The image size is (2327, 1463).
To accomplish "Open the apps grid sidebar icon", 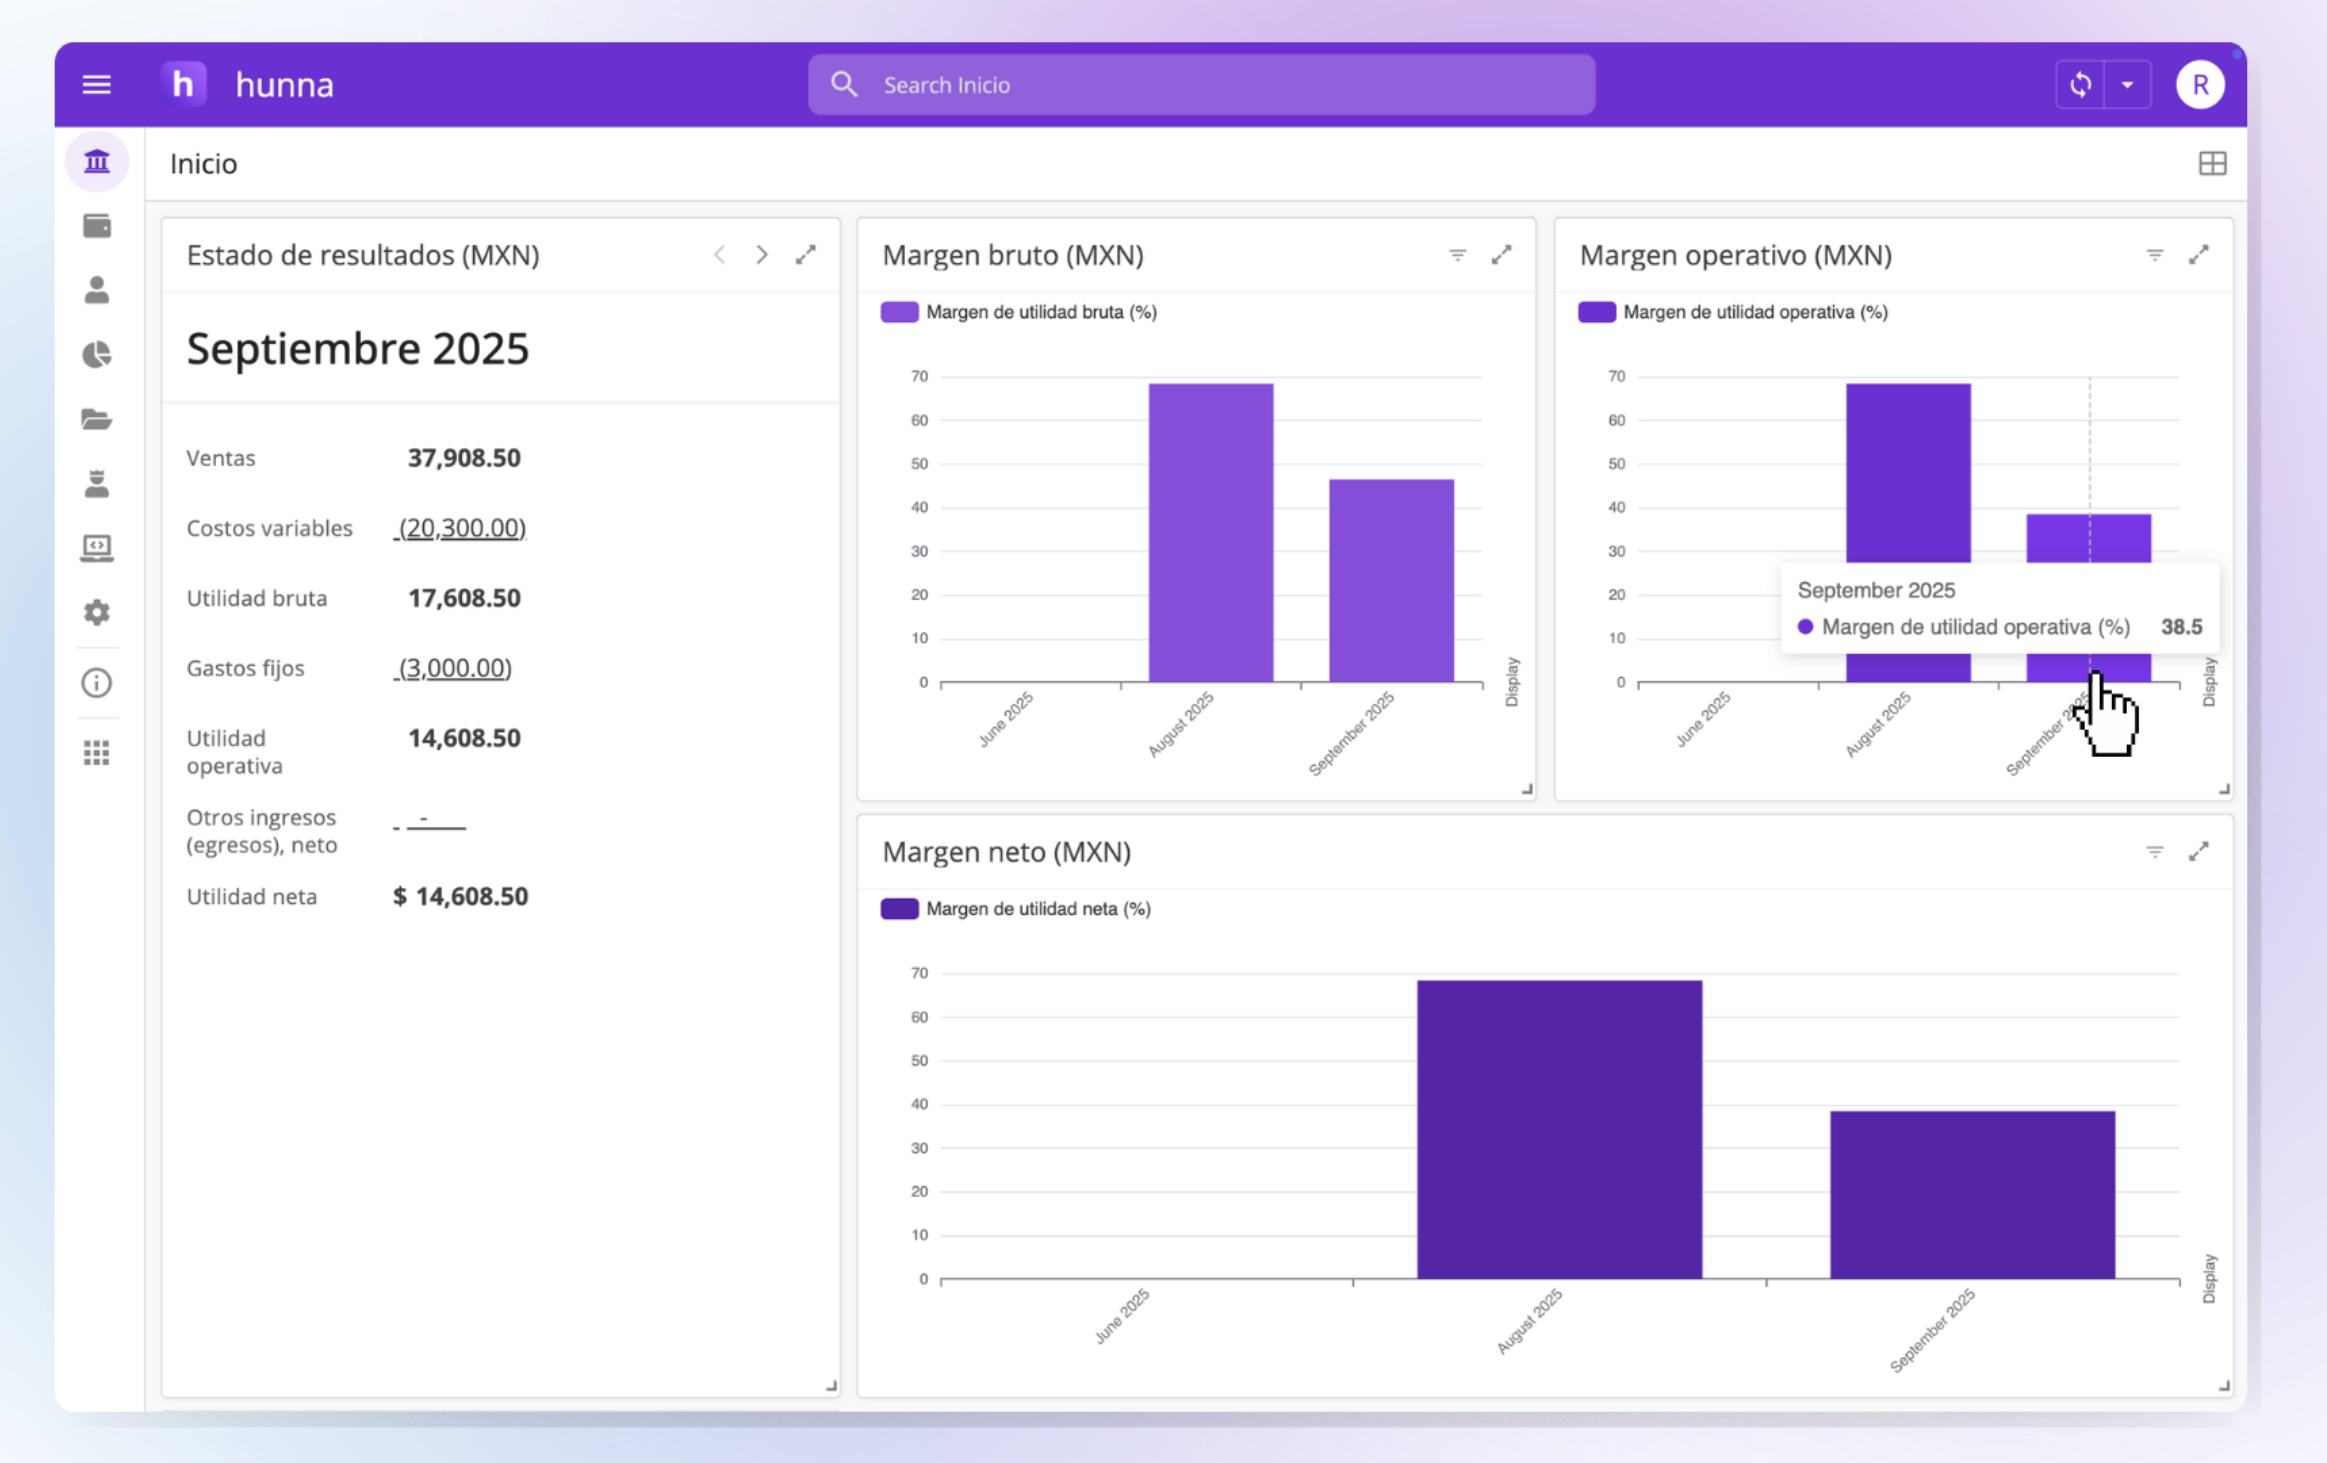I will [x=97, y=752].
